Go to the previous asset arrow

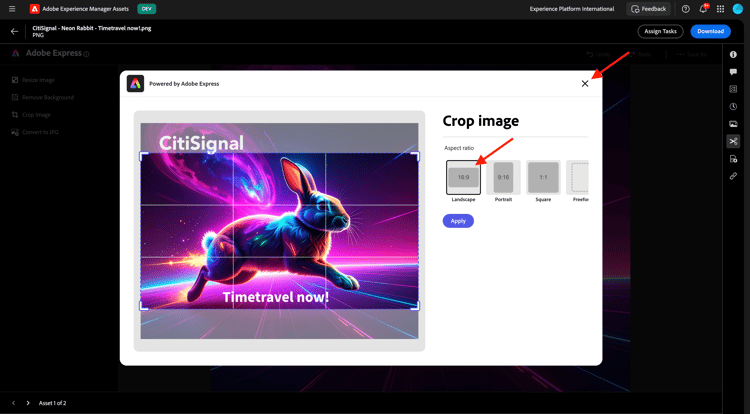pyautogui.click(x=13, y=403)
